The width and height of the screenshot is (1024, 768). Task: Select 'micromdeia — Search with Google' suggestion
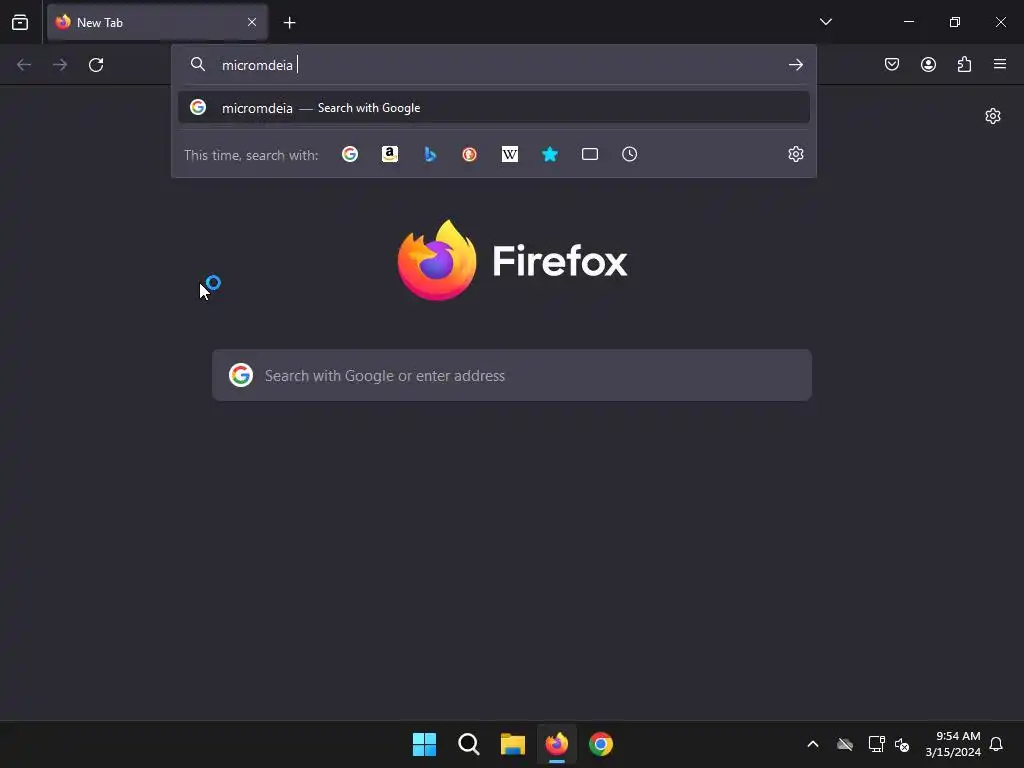coord(494,108)
